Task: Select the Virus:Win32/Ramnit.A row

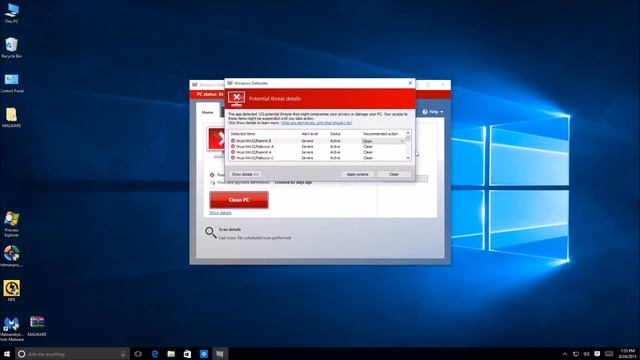Action: click(318, 152)
